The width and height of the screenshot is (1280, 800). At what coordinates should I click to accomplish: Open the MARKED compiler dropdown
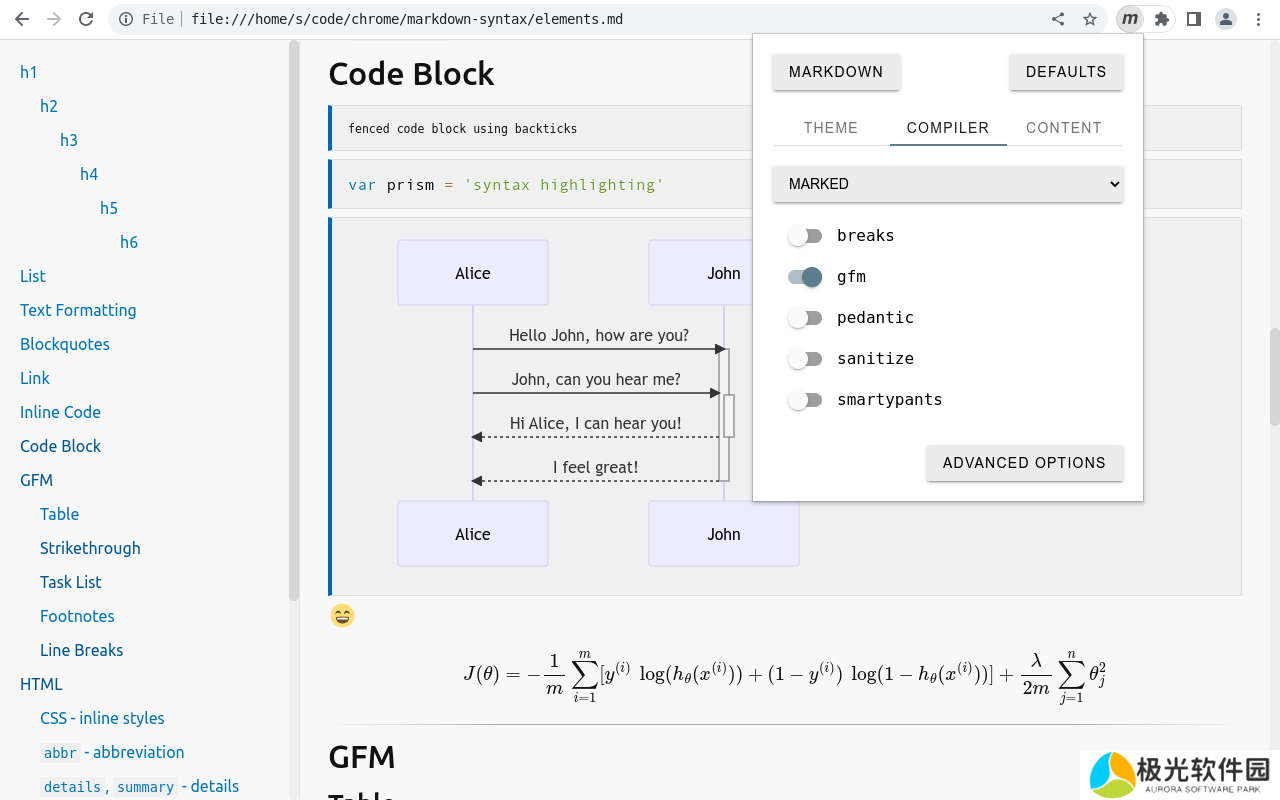947,184
